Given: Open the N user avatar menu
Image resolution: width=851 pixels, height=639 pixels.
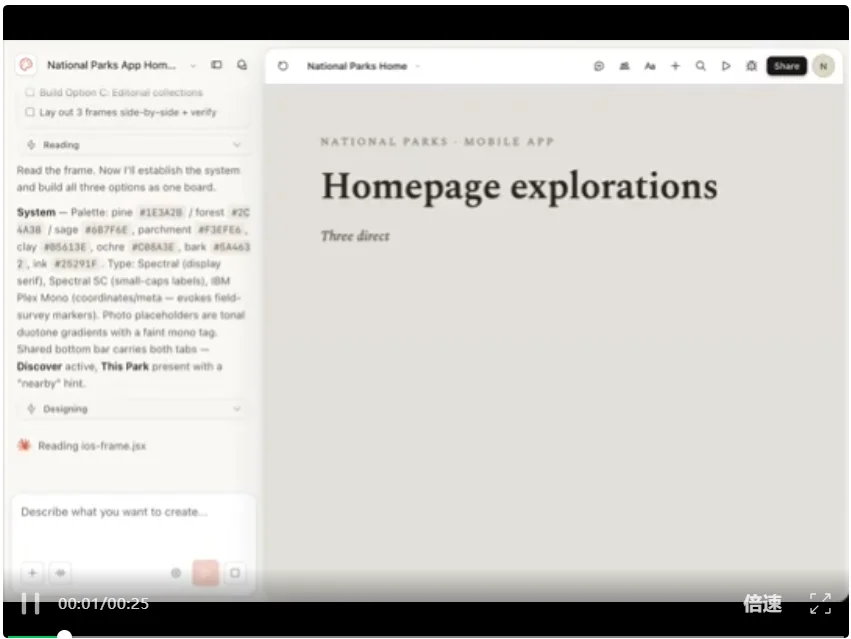Looking at the screenshot, I should pyautogui.click(x=823, y=66).
